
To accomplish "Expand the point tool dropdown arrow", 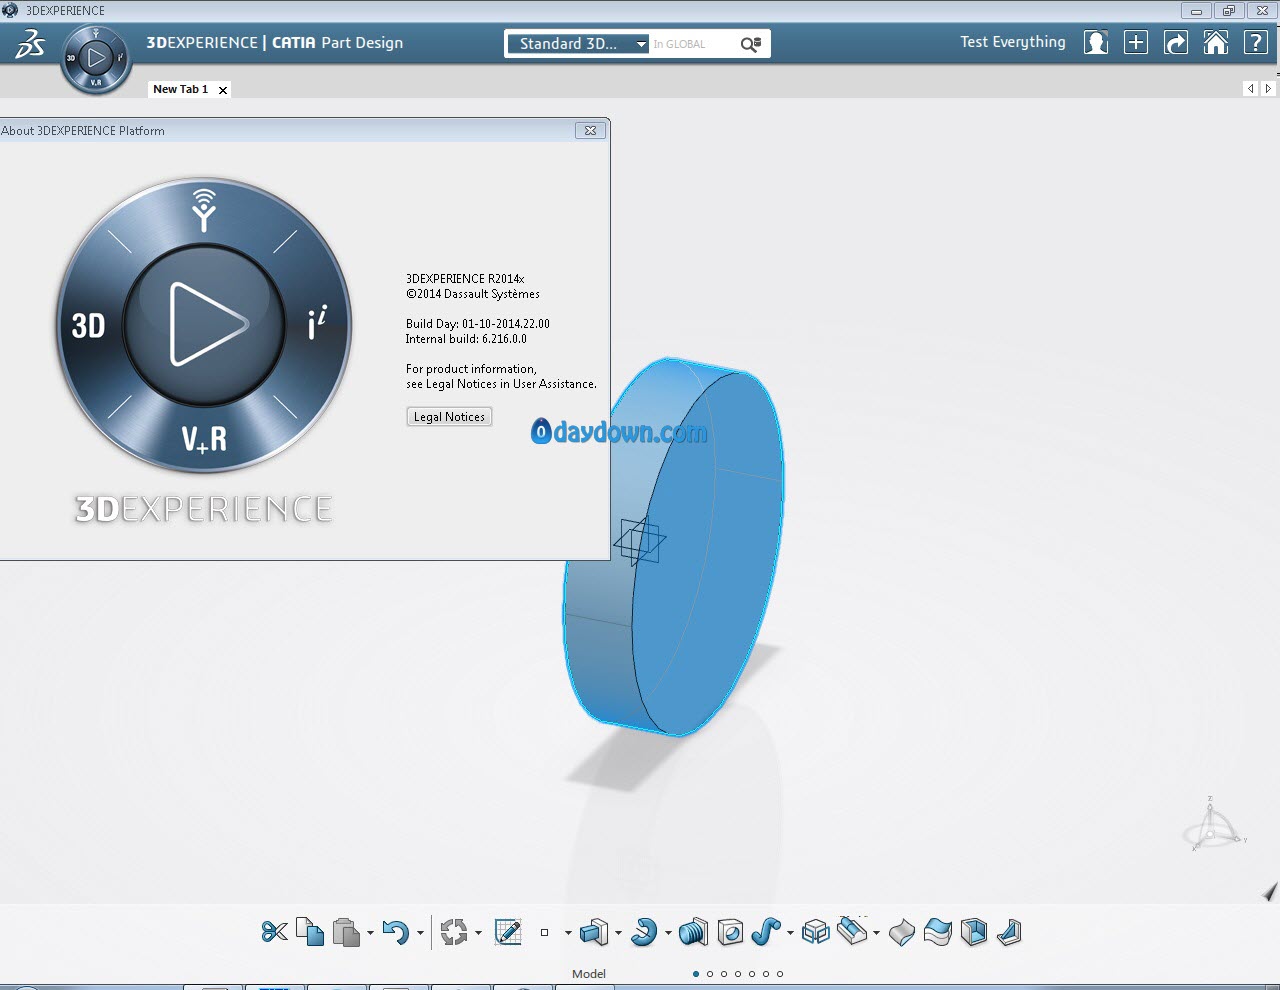I will click(x=568, y=933).
